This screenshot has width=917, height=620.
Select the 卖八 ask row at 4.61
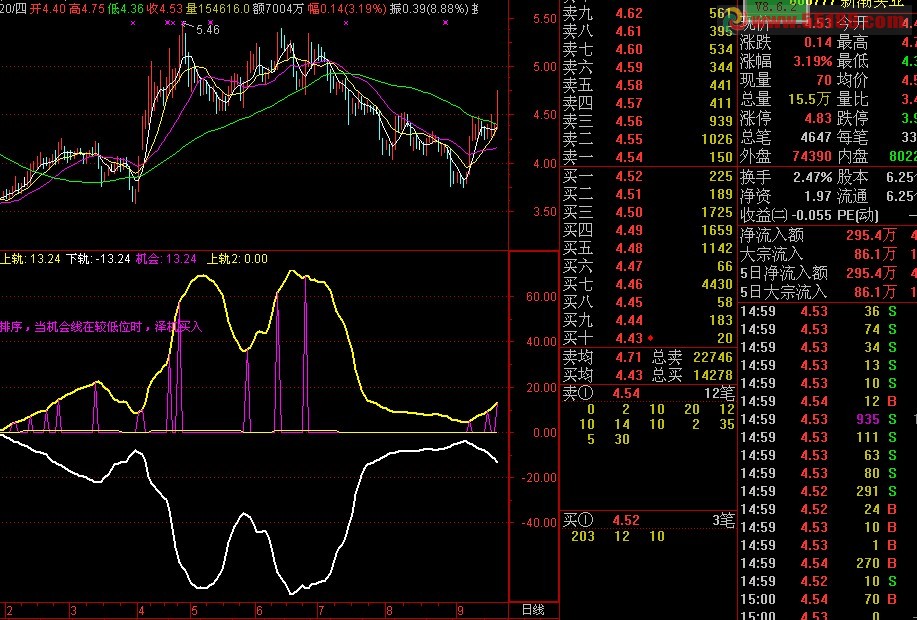pyautogui.click(x=647, y=32)
